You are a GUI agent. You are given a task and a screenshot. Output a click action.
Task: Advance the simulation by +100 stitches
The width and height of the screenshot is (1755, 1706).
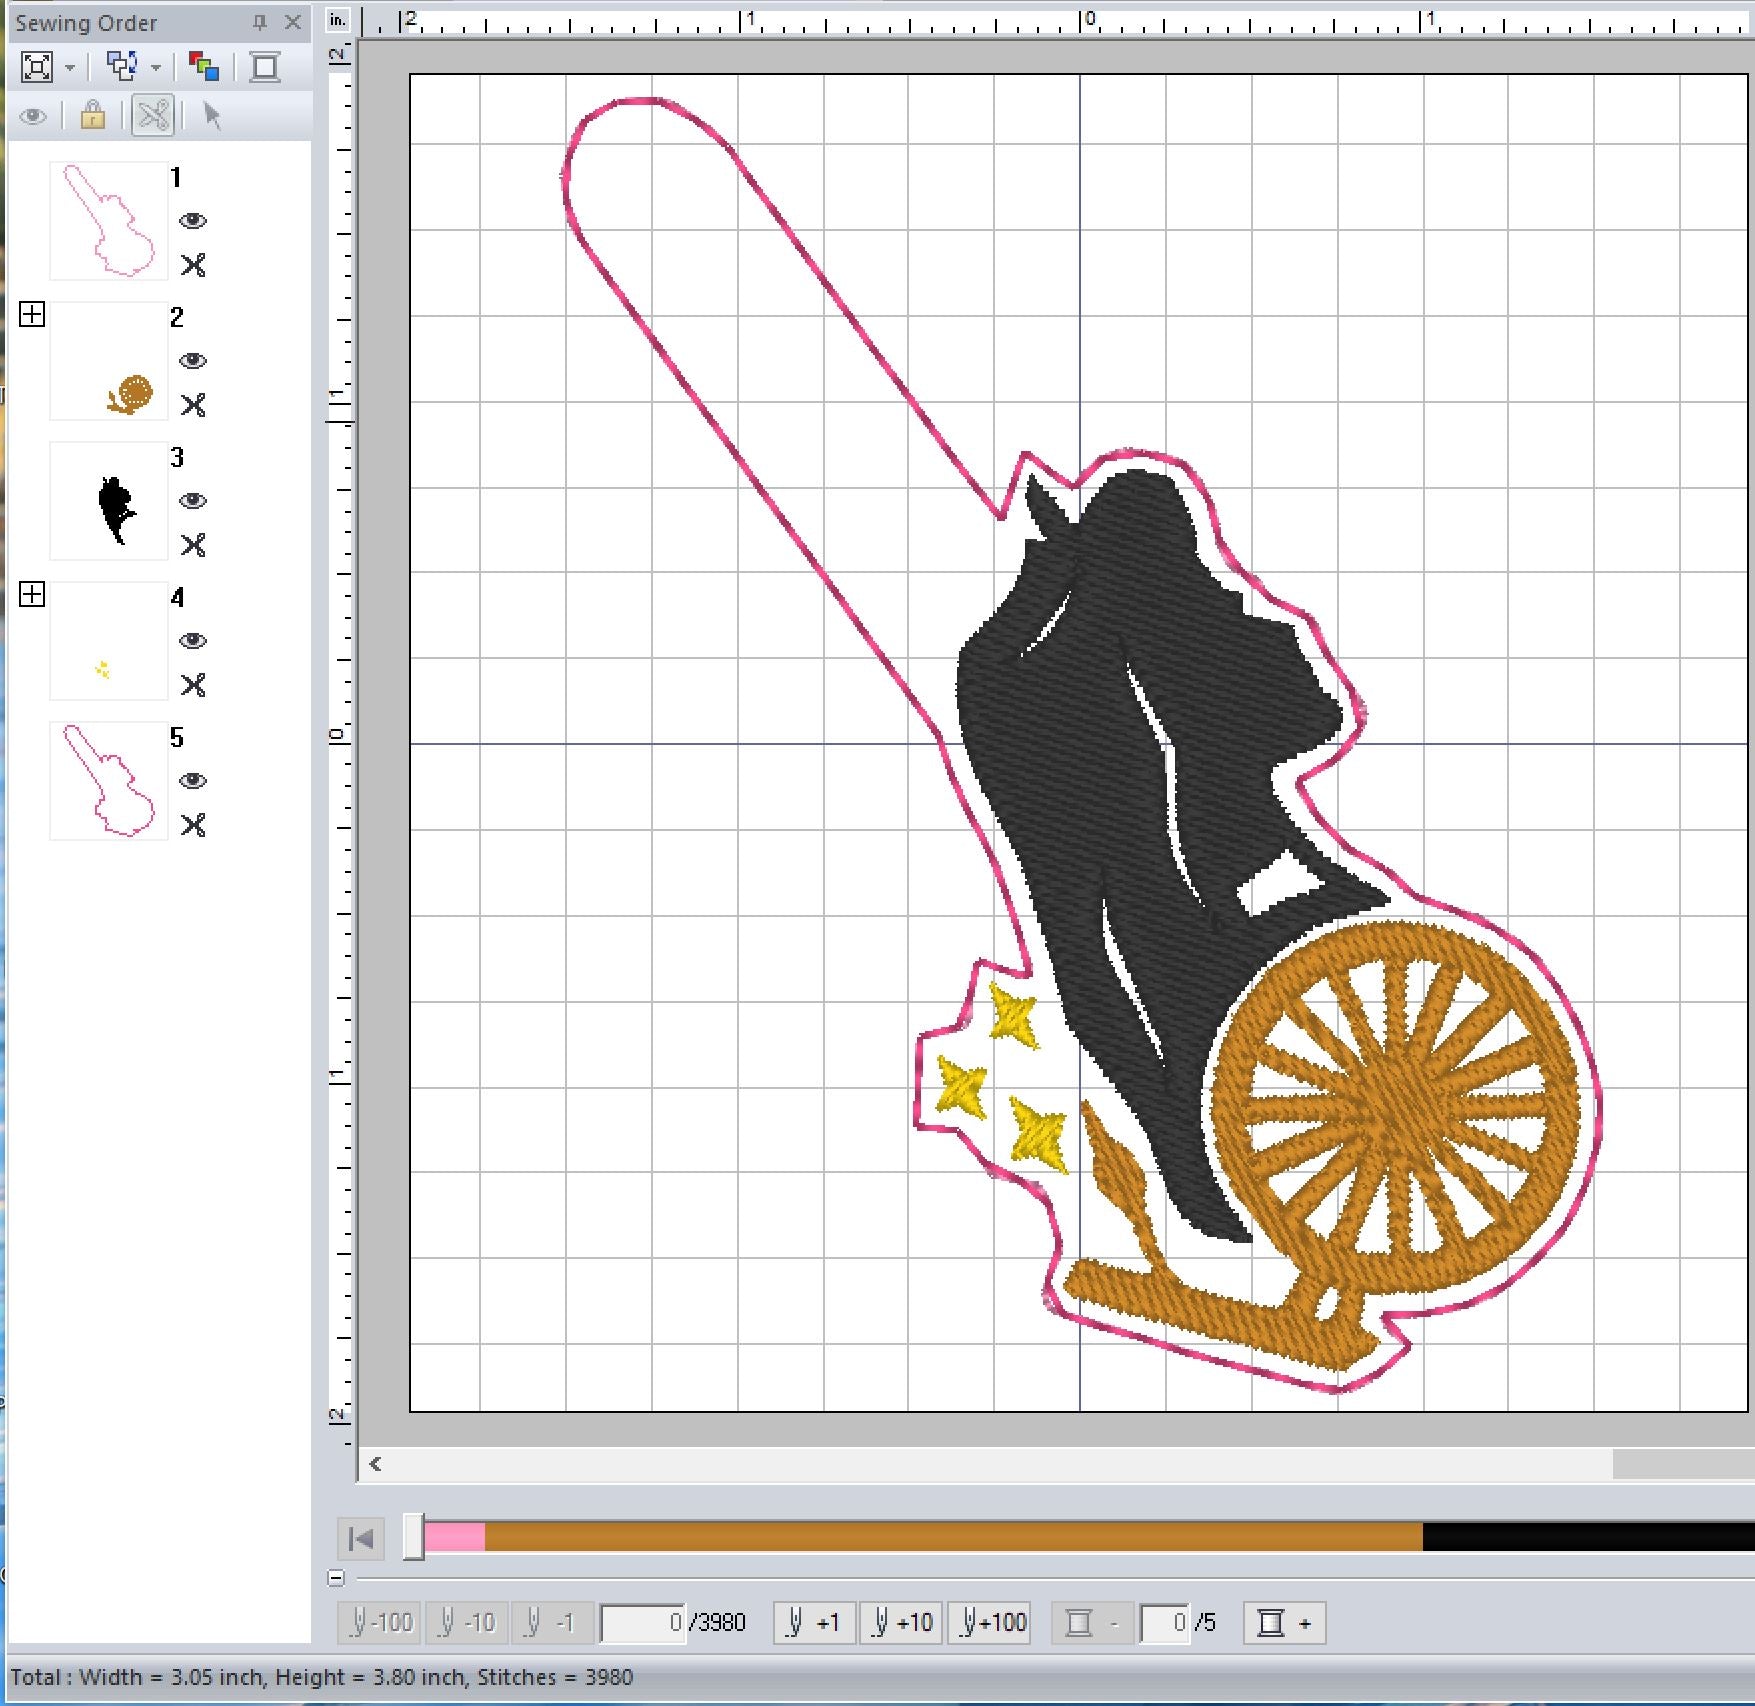[x=993, y=1623]
